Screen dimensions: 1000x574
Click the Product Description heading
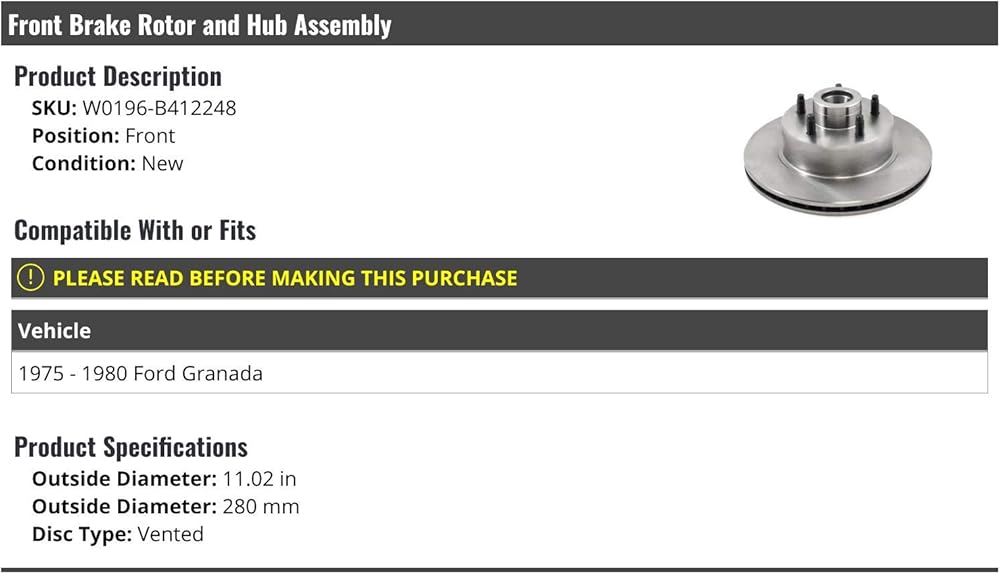(x=118, y=77)
